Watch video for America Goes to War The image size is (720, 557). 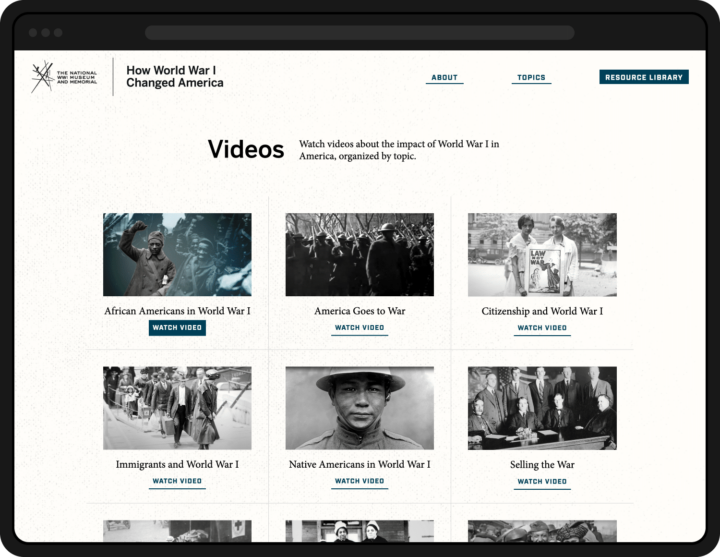[x=359, y=328]
